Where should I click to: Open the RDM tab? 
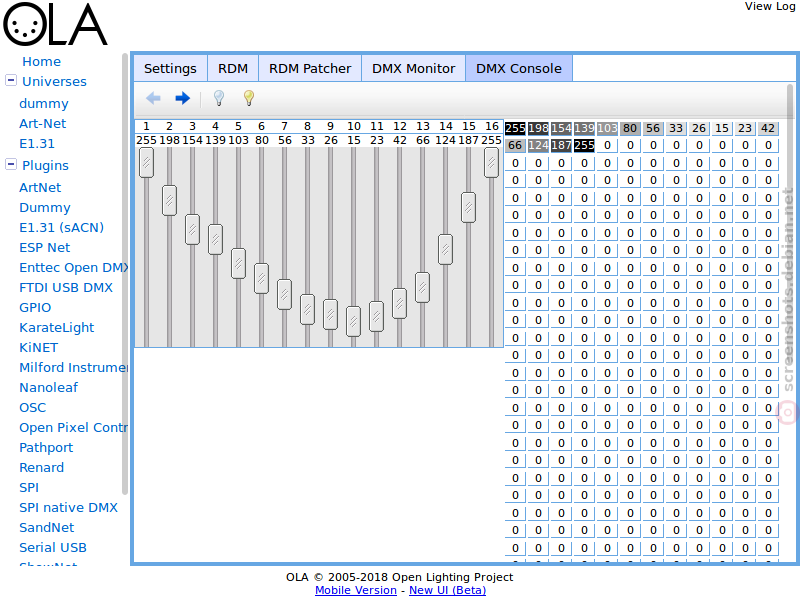(x=233, y=68)
